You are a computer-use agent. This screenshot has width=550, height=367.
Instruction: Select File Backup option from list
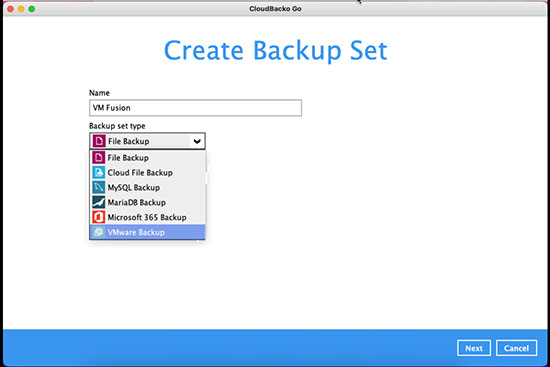pos(147,158)
